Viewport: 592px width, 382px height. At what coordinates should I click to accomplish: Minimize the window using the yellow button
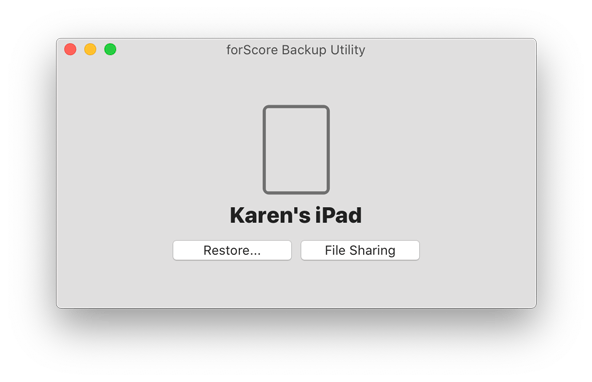tap(90, 49)
